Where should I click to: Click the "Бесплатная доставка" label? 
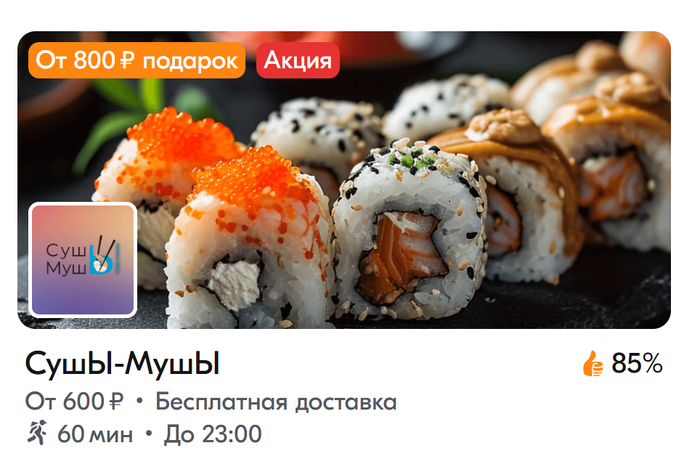[276, 402]
